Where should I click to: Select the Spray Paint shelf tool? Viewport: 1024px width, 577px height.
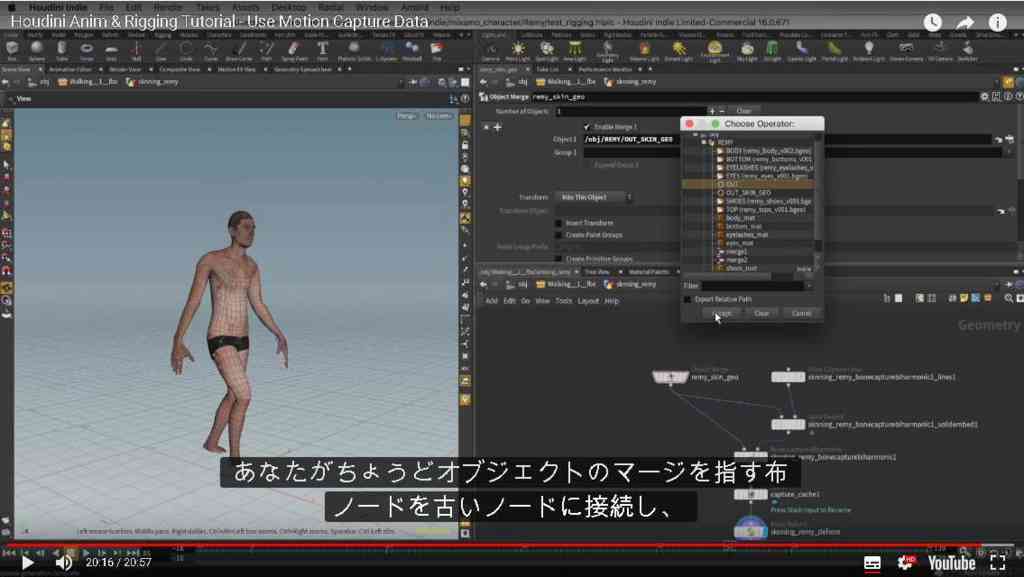tap(294, 50)
